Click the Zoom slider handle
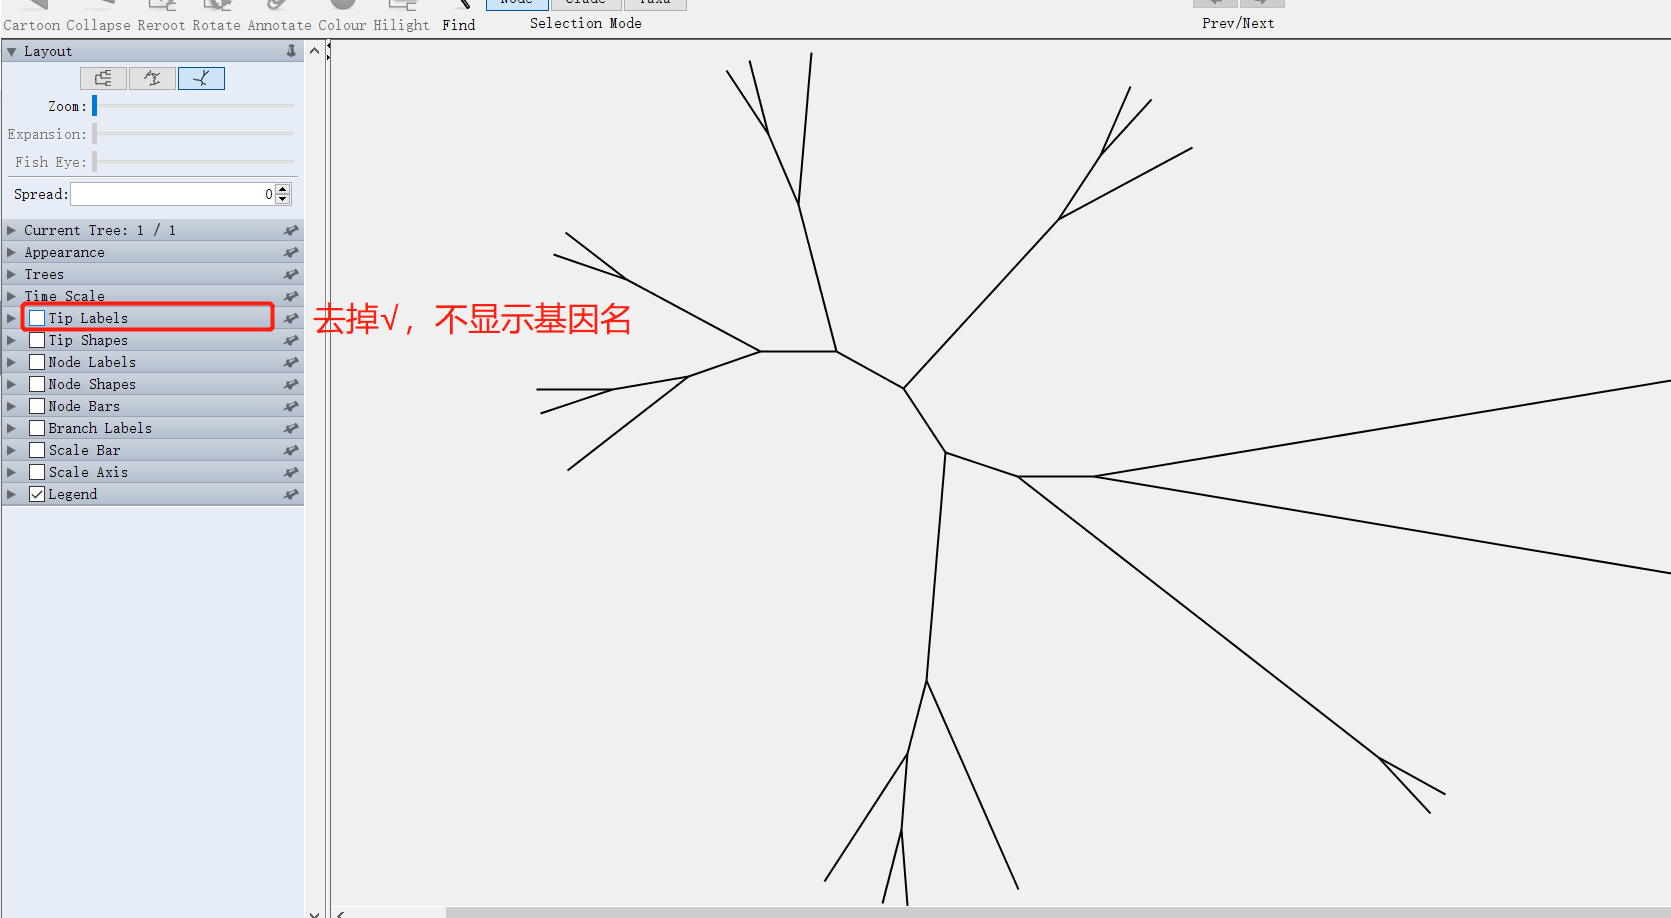Viewport: 1671px width, 918px height. (94, 105)
